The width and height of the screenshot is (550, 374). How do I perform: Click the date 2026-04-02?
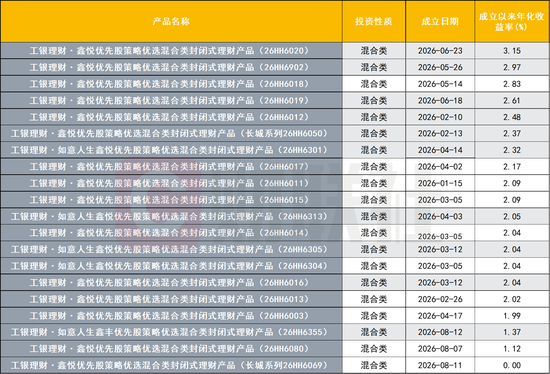click(440, 167)
